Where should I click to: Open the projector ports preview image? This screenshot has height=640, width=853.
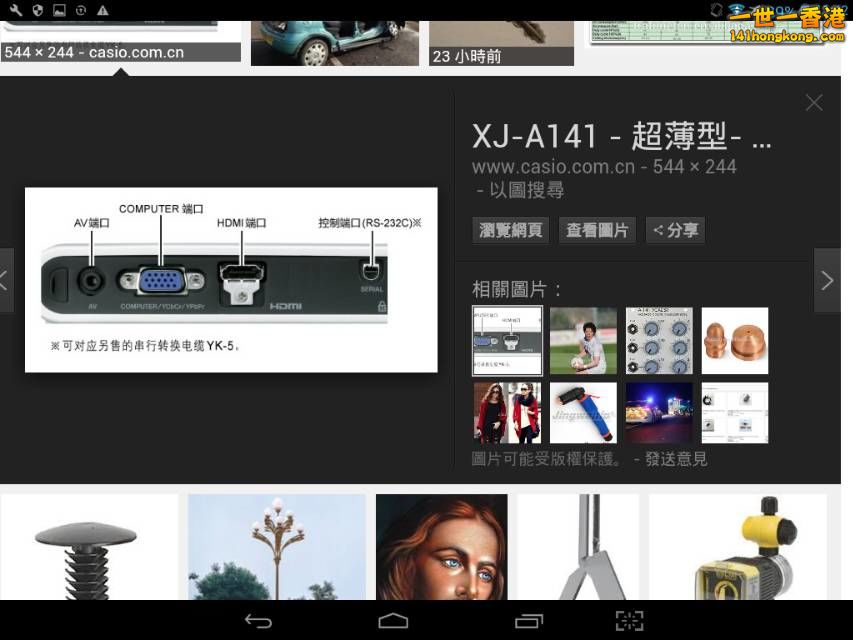231,280
